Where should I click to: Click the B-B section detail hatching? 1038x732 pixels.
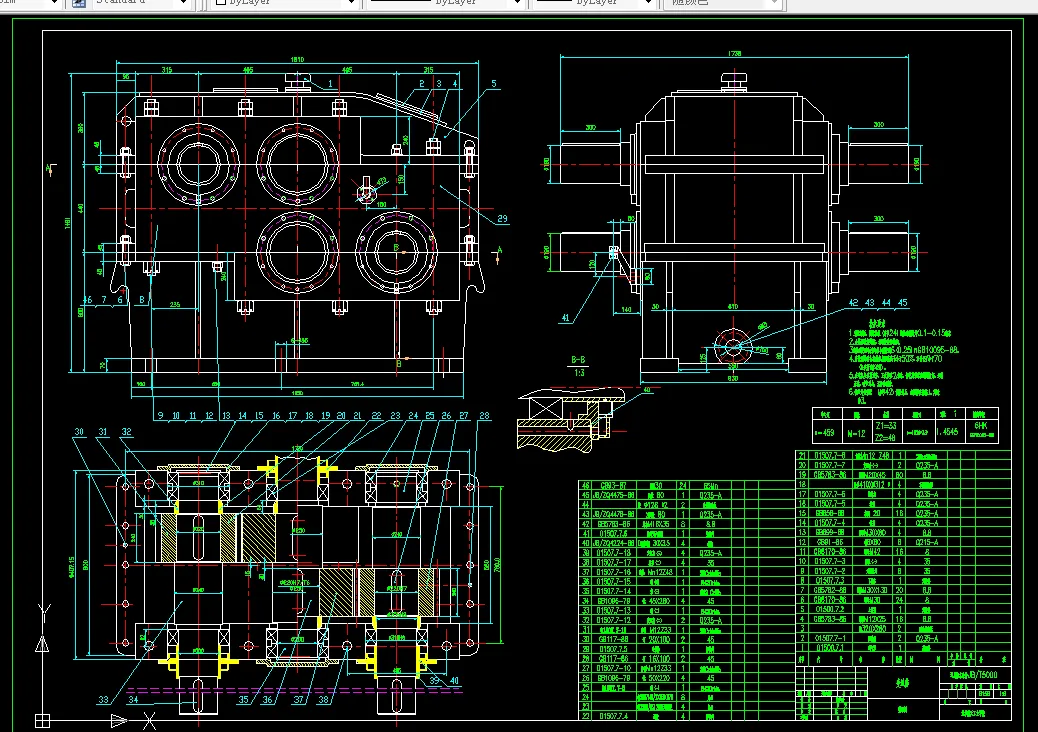553,441
